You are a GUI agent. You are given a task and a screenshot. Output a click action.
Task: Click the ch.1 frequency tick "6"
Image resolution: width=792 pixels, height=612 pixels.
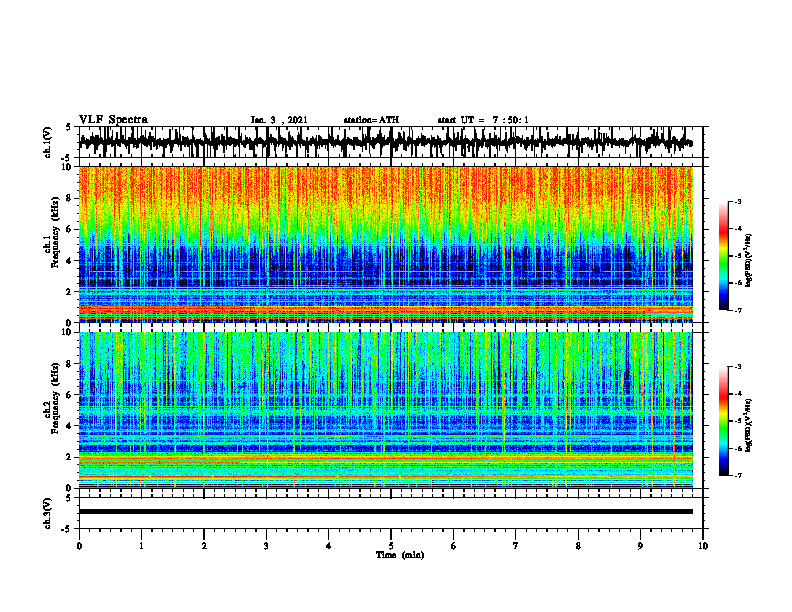[x=69, y=229]
